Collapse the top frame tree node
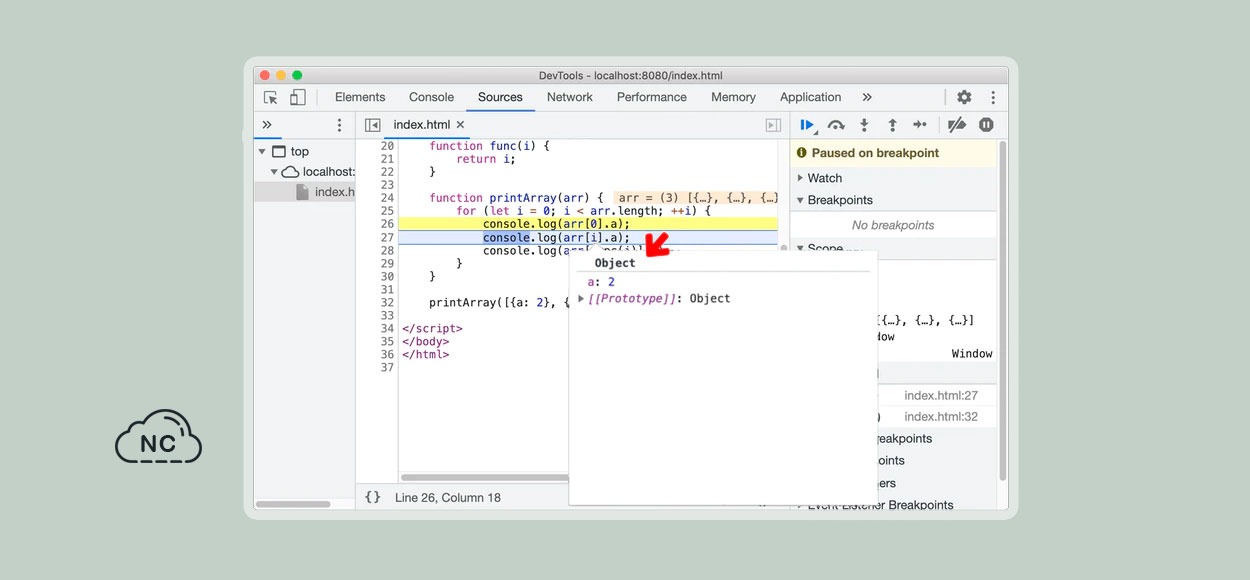 [x=262, y=152]
